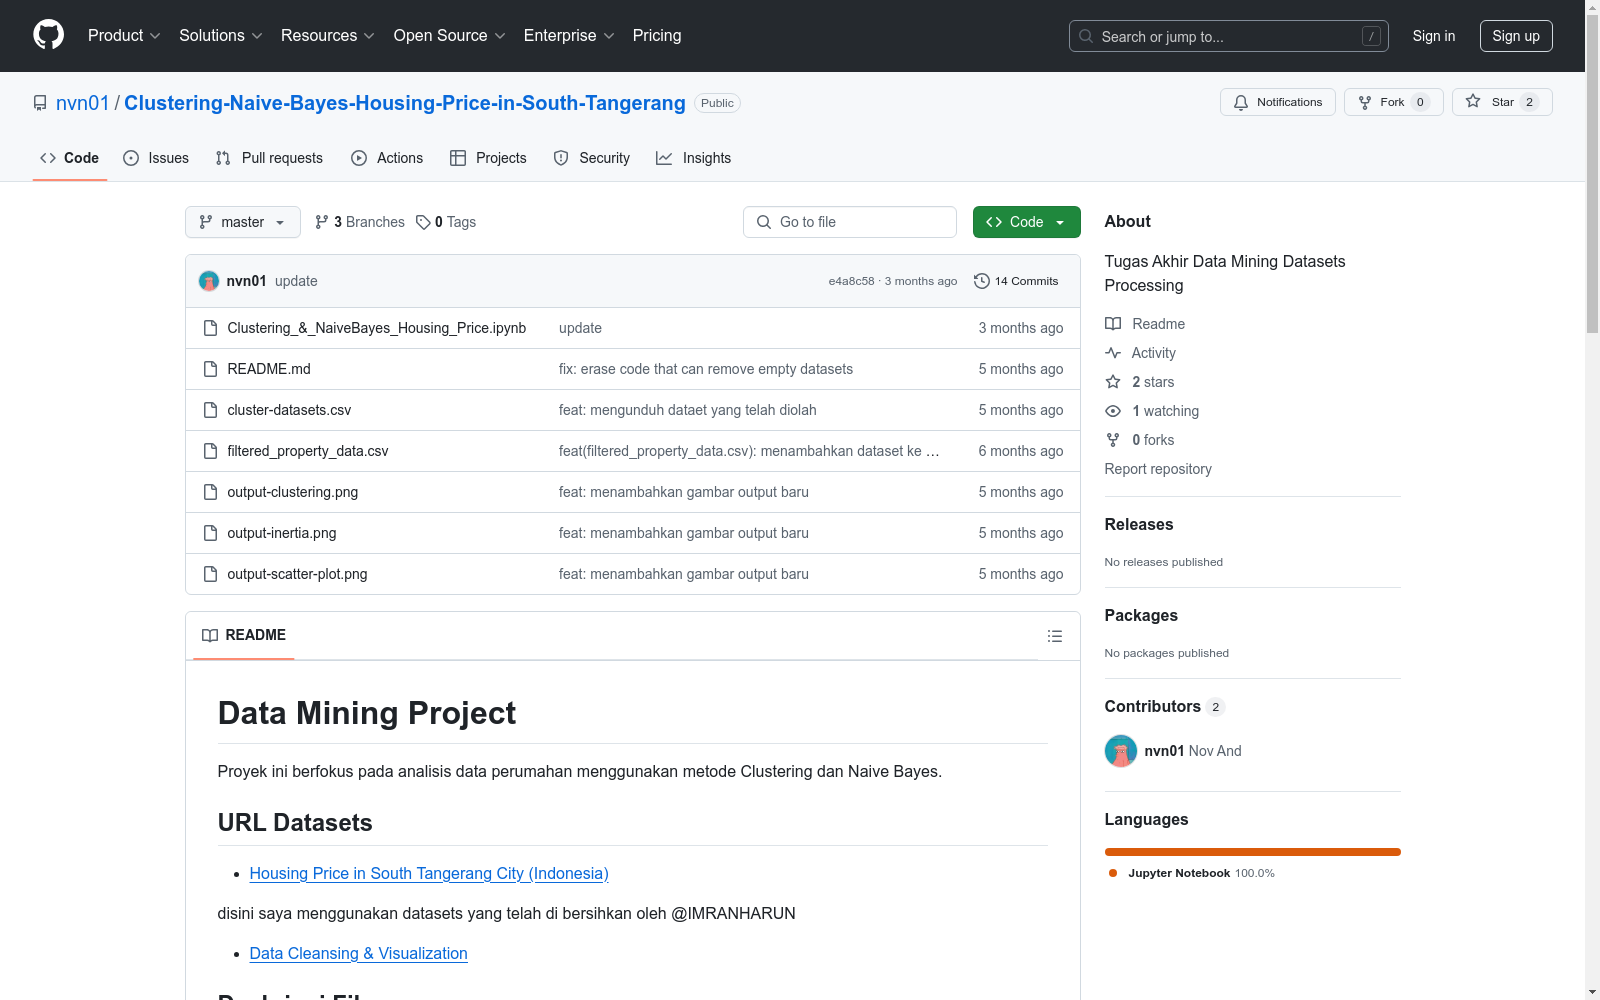Screen dimensions: 1600x1000
Task: Open Housing Price in South Tangerang City link
Action: tap(429, 873)
